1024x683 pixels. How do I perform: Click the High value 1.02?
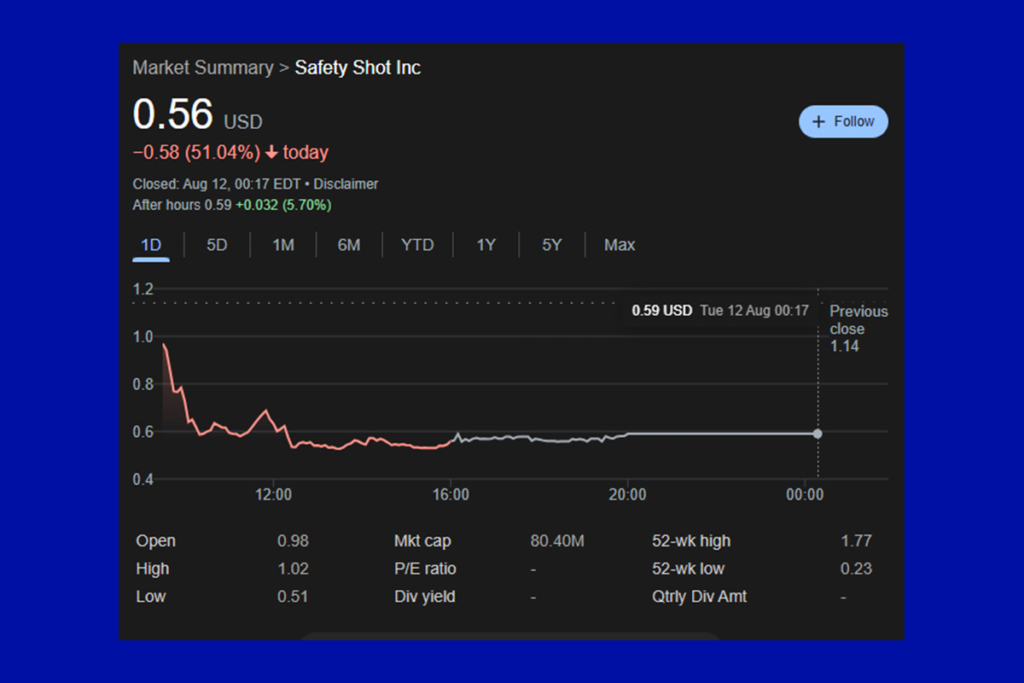[x=293, y=569]
